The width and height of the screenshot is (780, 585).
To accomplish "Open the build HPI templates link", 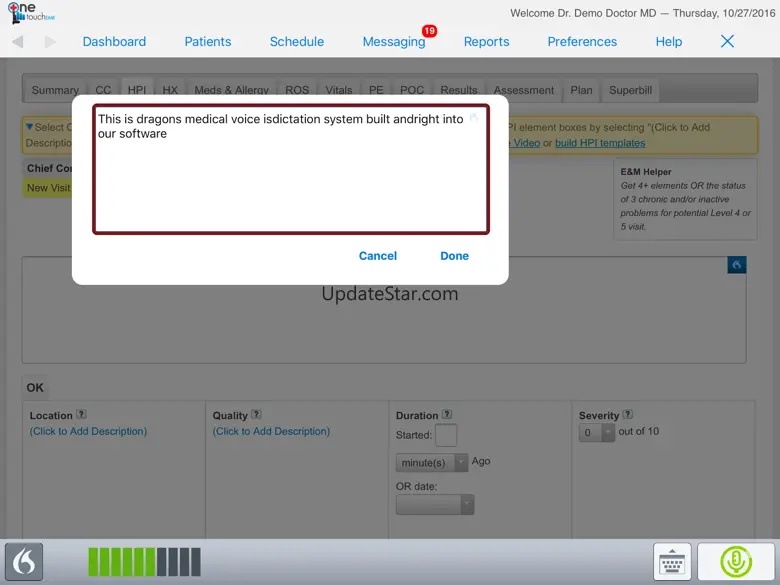I will (x=600, y=143).
